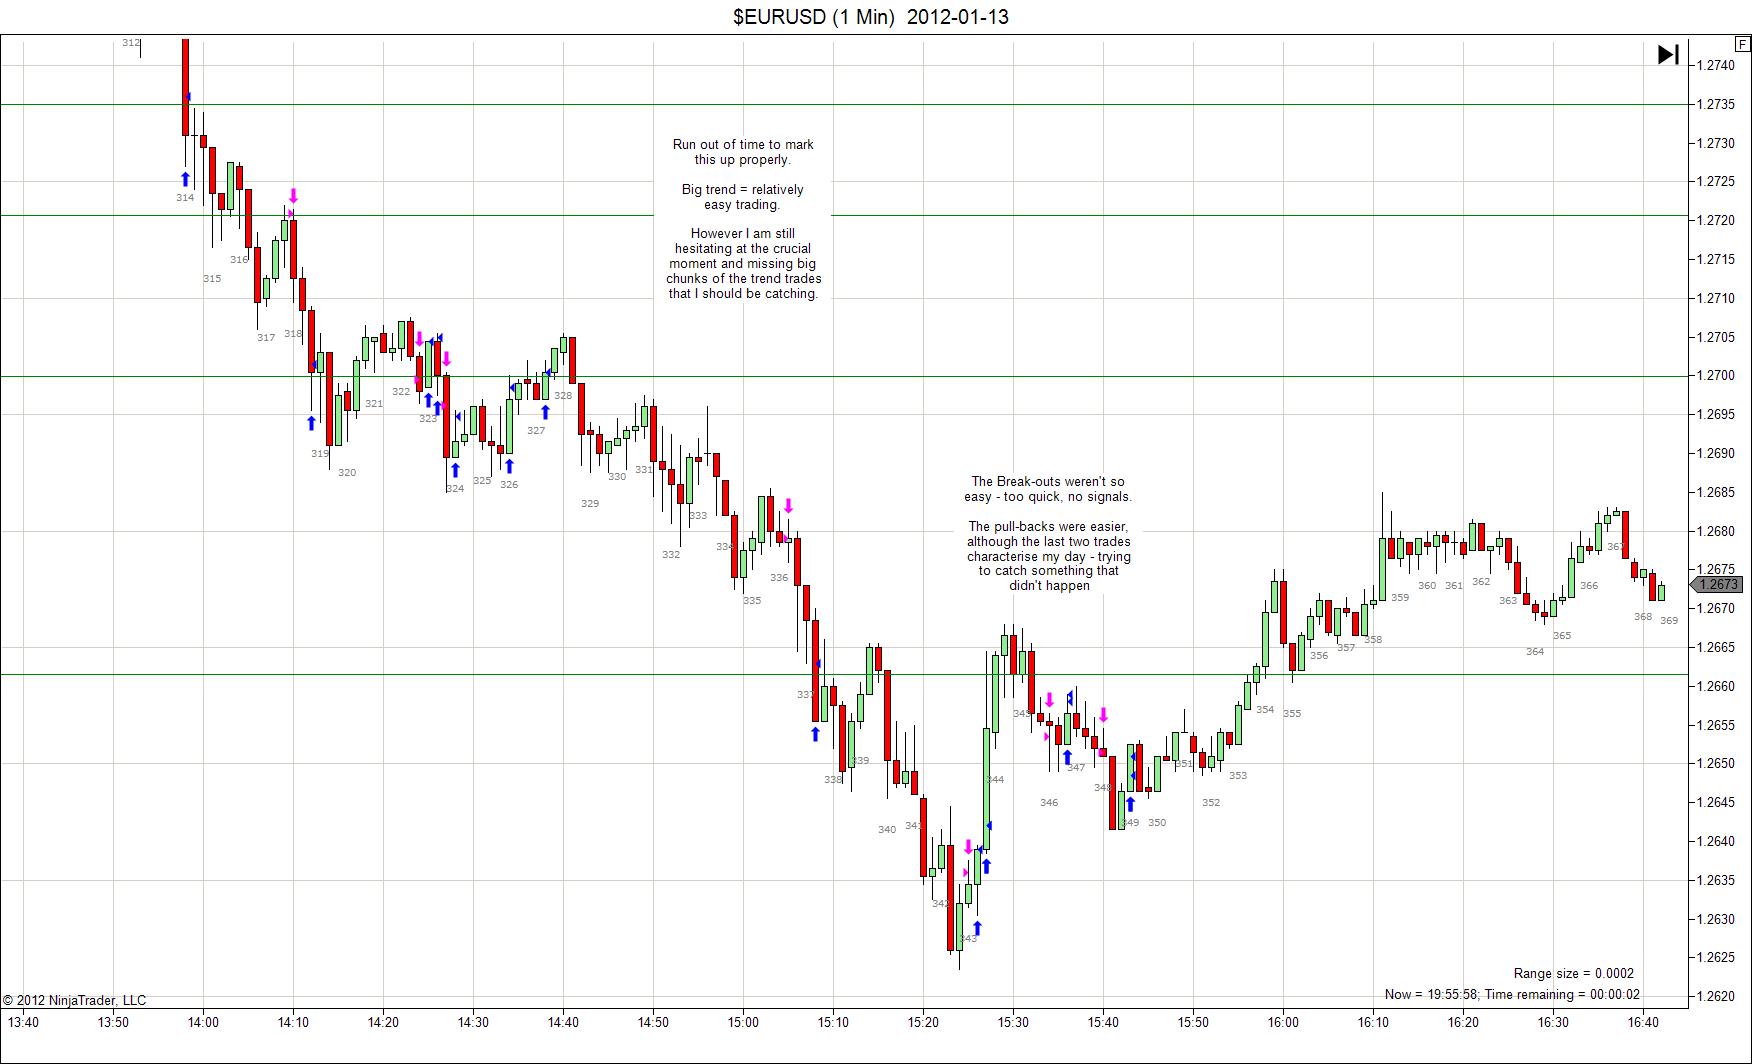Click bar number label 332
The width and height of the screenshot is (1752, 1064).
point(671,555)
